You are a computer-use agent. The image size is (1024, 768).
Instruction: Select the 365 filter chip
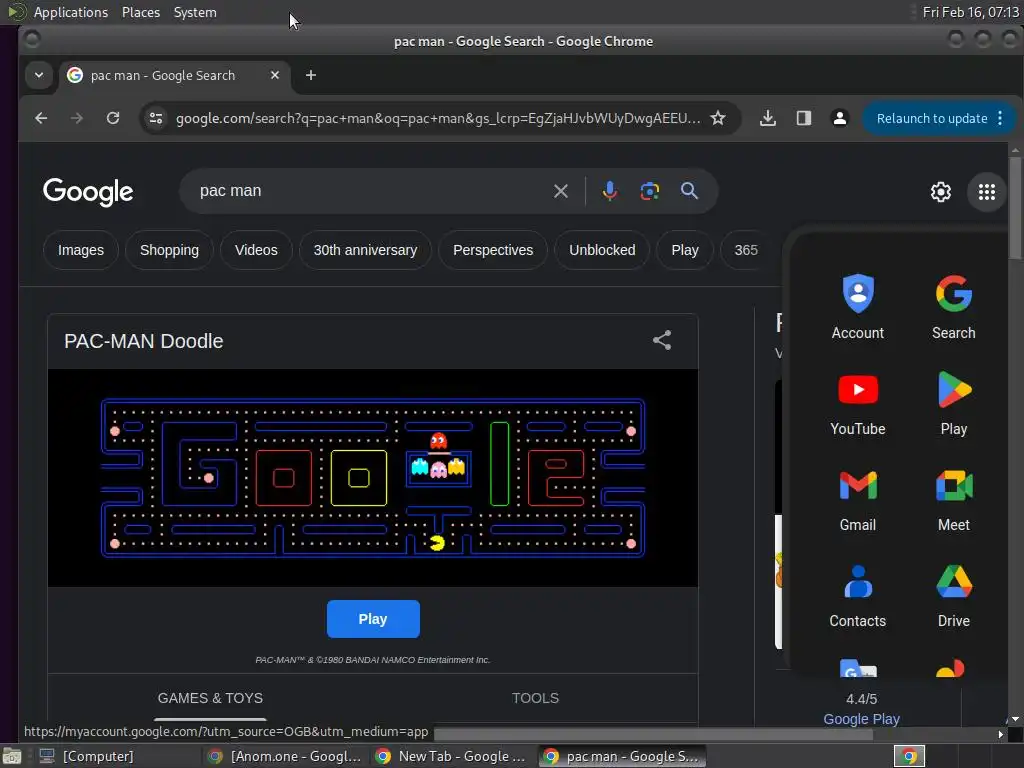tap(746, 250)
